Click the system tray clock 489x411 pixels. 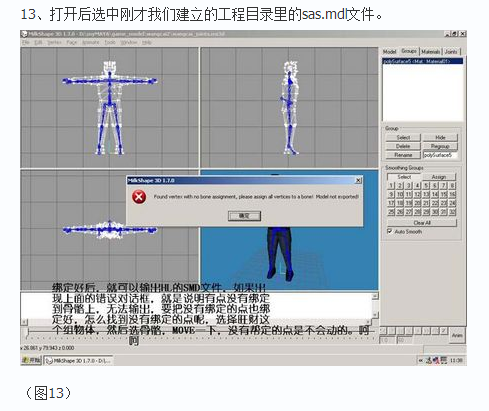tap(456, 360)
